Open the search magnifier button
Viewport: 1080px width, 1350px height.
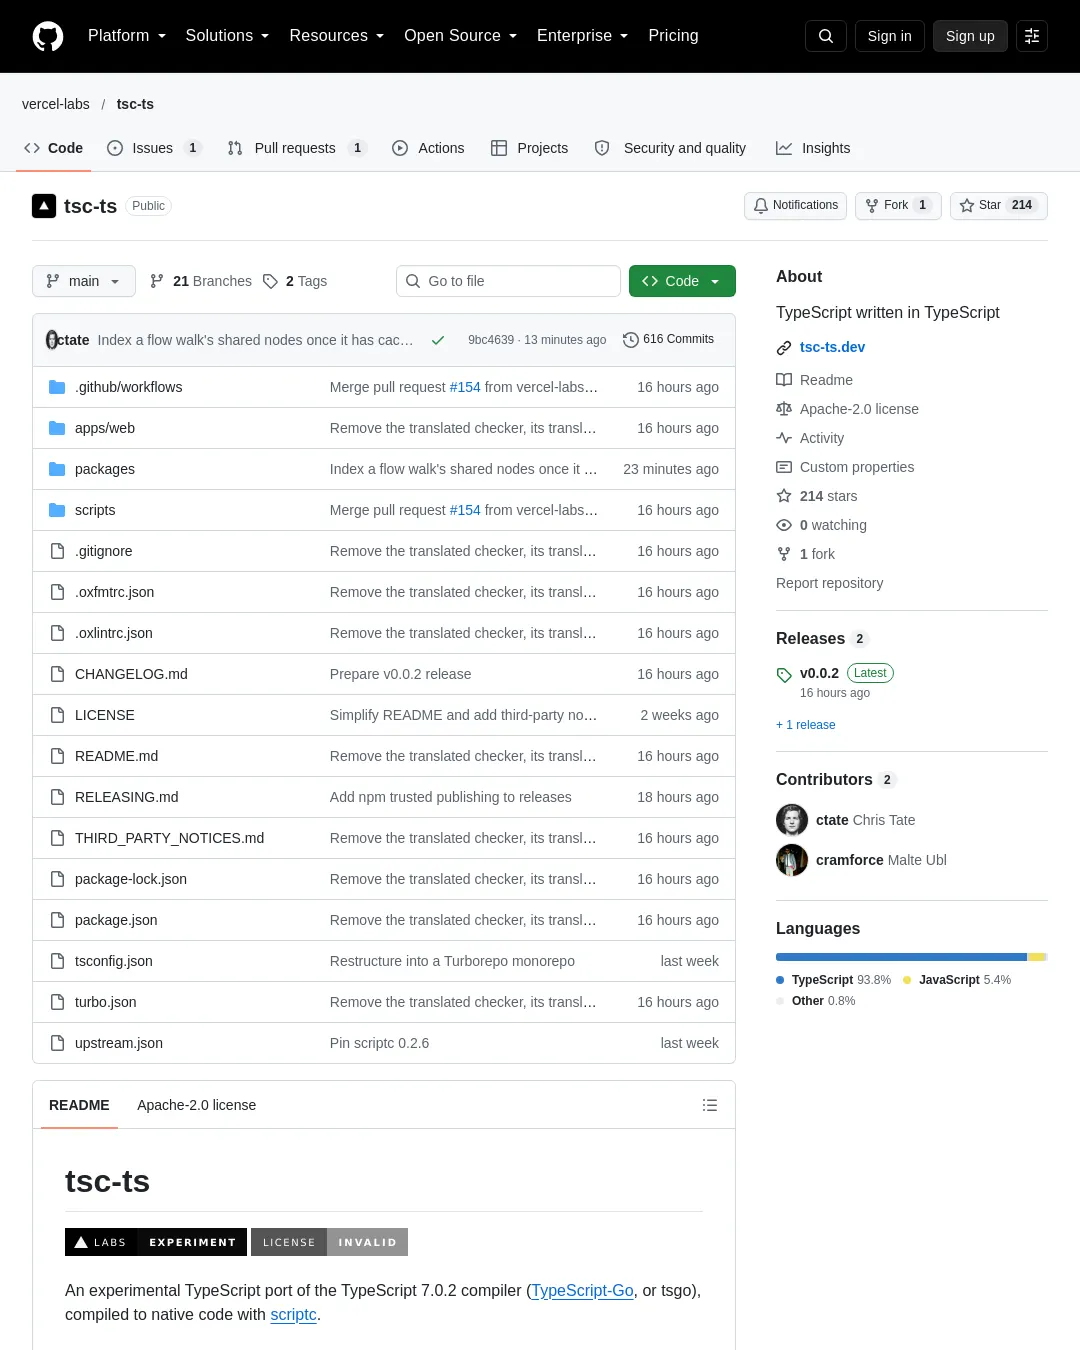(826, 36)
